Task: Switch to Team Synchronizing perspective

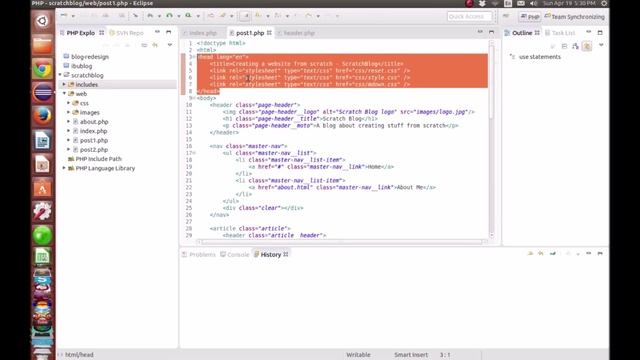Action: click(x=574, y=17)
